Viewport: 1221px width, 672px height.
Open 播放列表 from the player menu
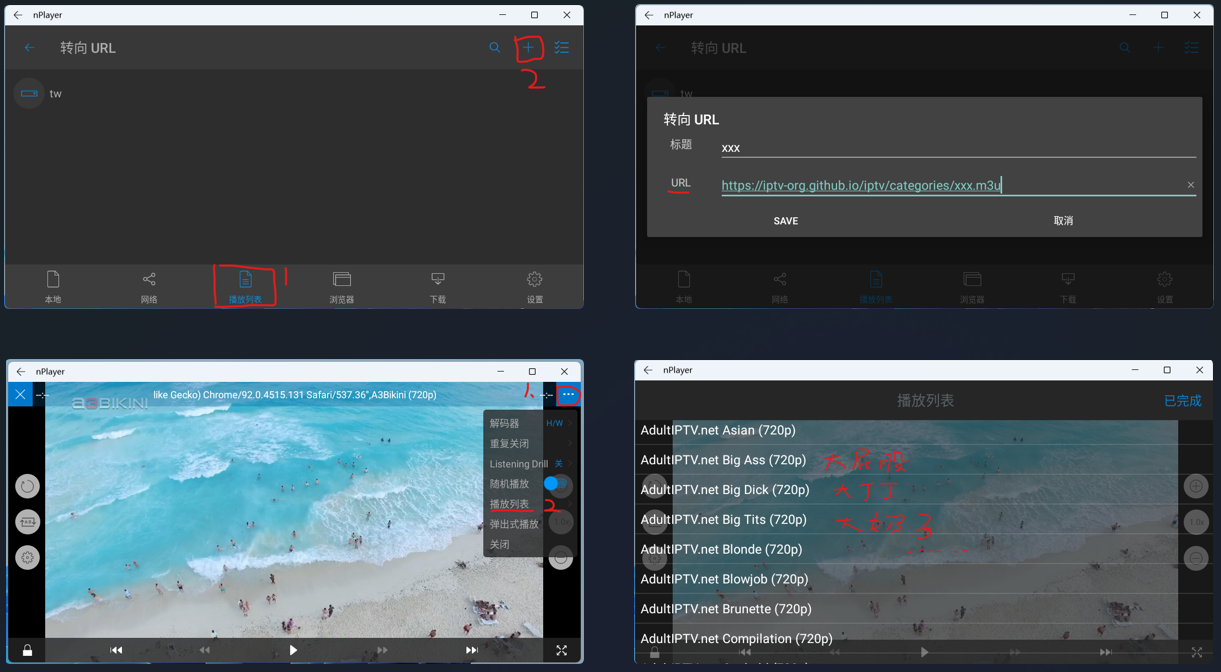pyautogui.click(x=510, y=504)
